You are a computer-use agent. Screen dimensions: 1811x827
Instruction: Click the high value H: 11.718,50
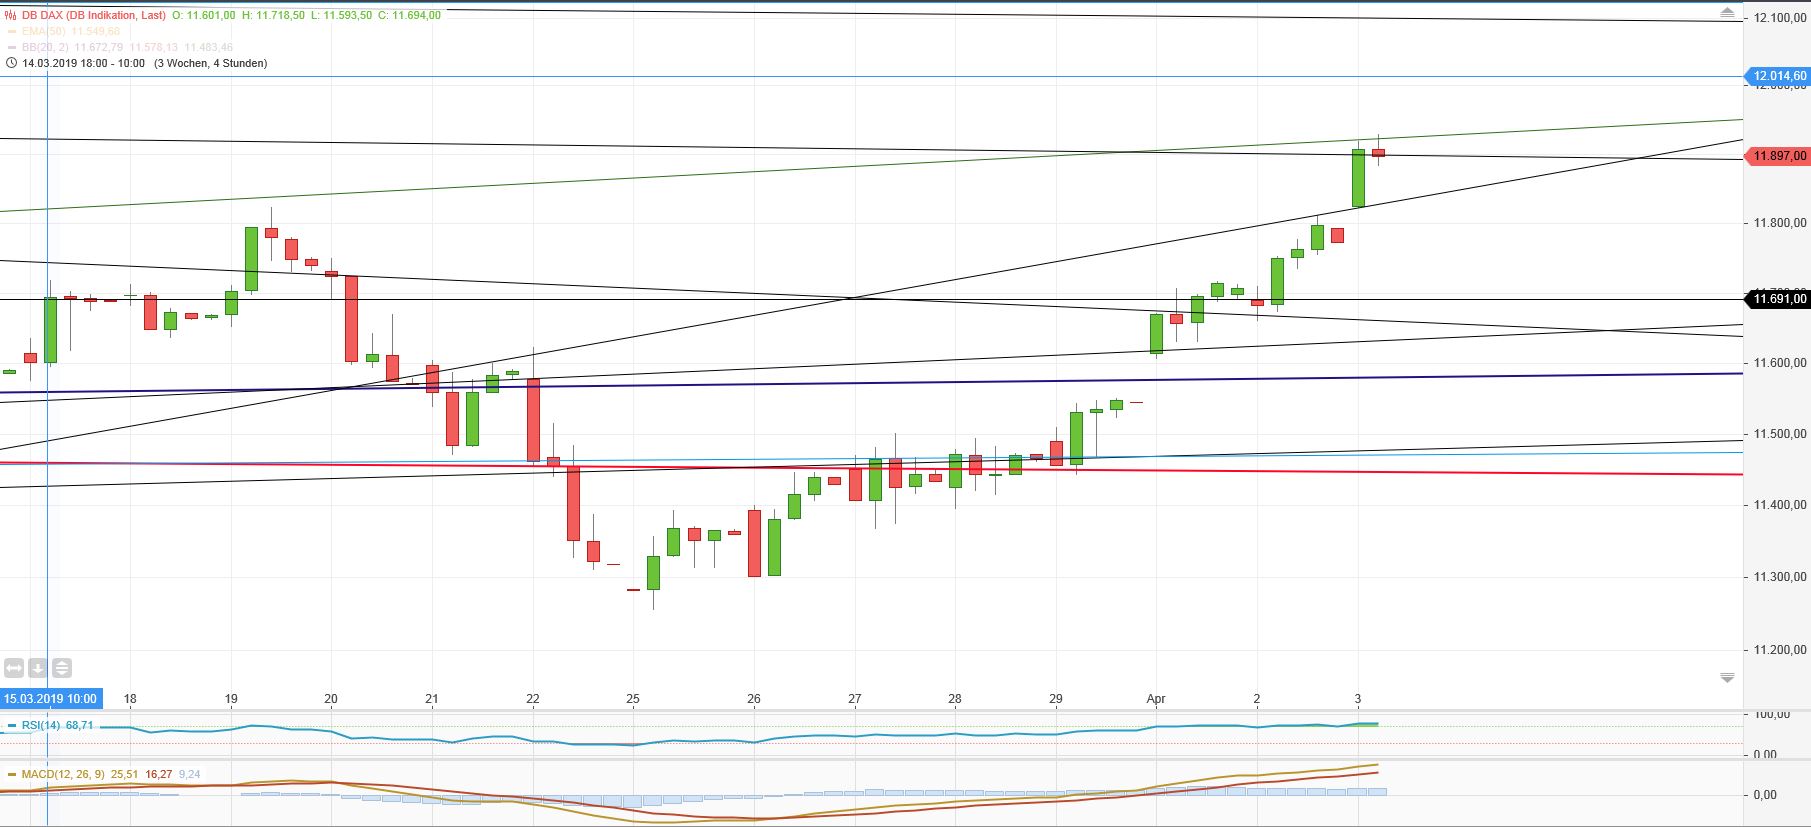pos(273,15)
